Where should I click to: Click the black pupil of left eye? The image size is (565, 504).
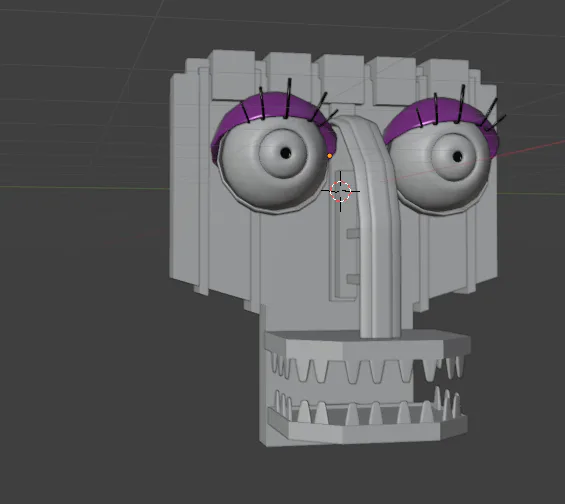[x=285, y=153]
